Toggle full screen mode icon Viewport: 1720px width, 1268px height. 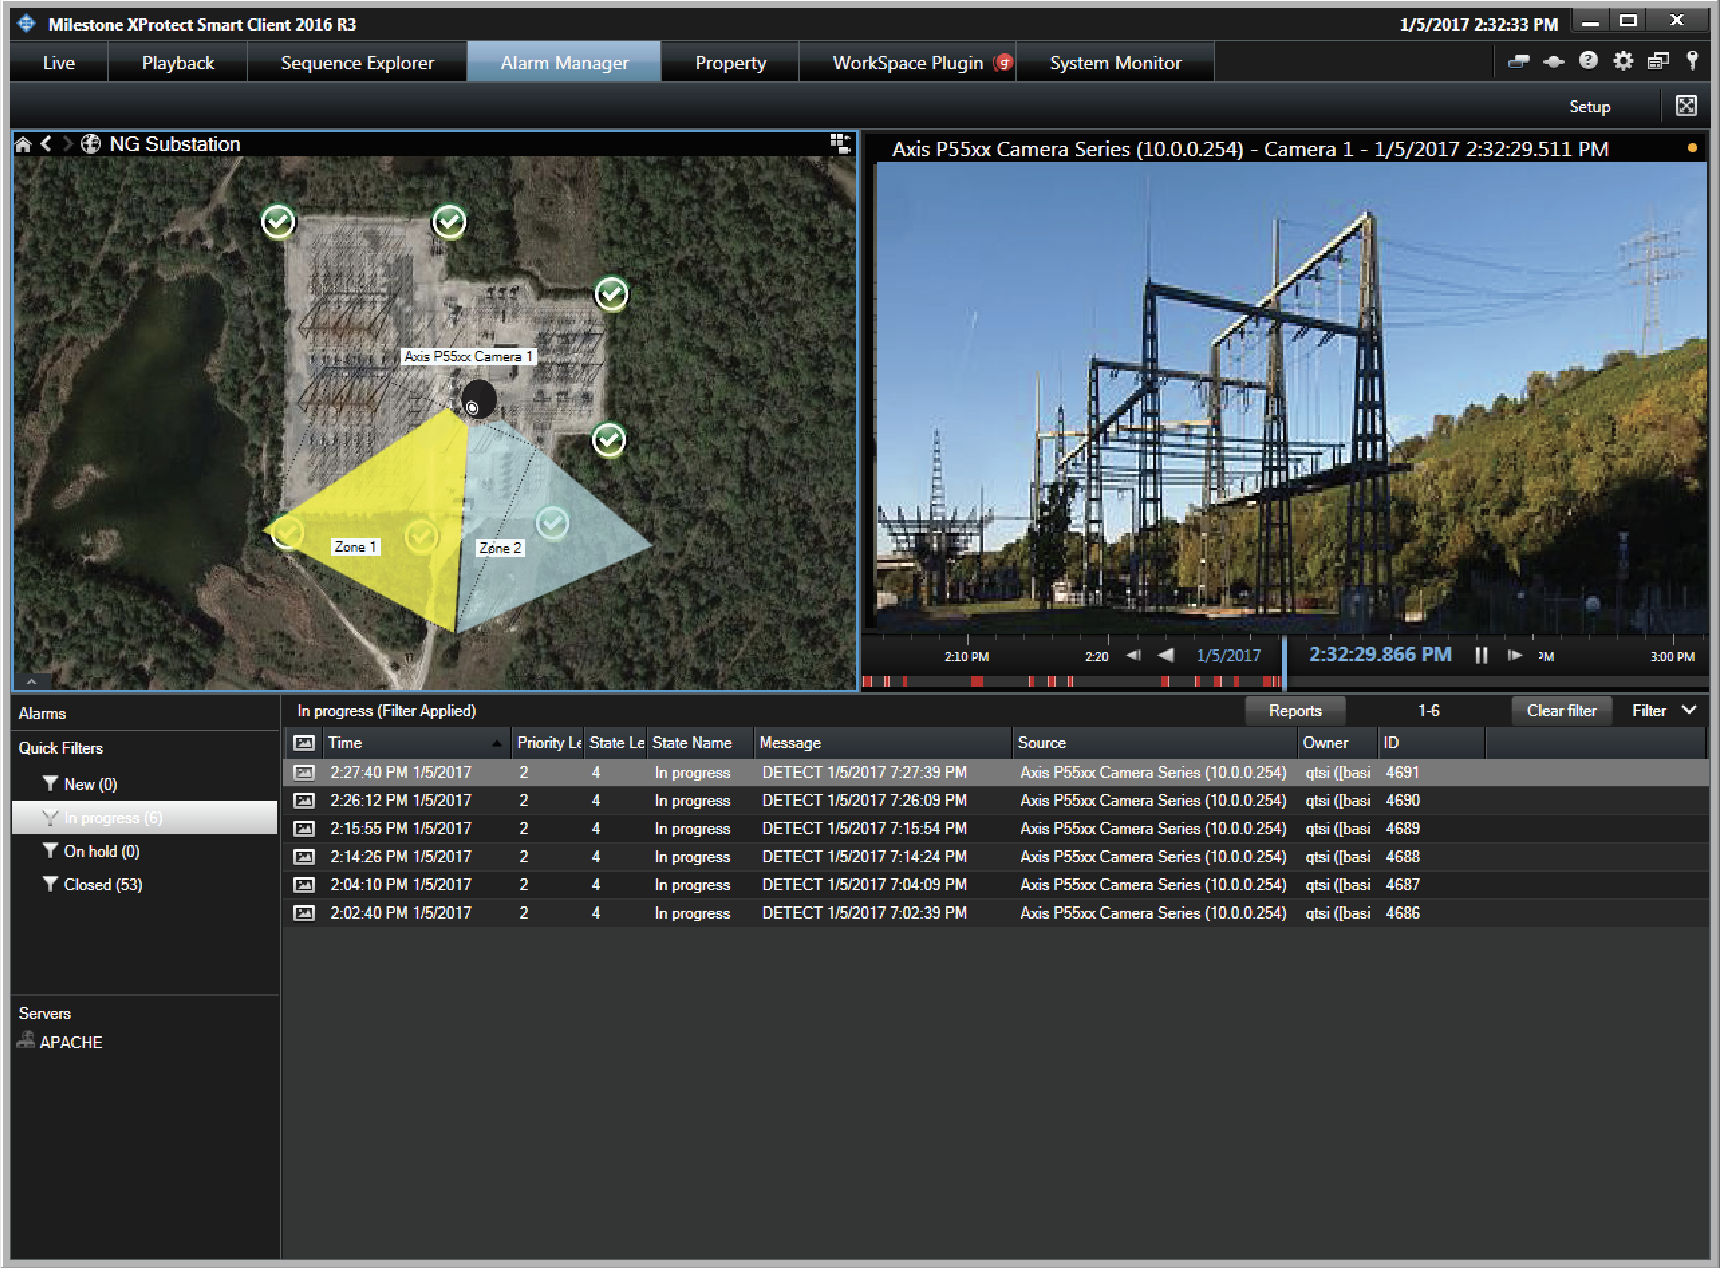(1686, 106)
